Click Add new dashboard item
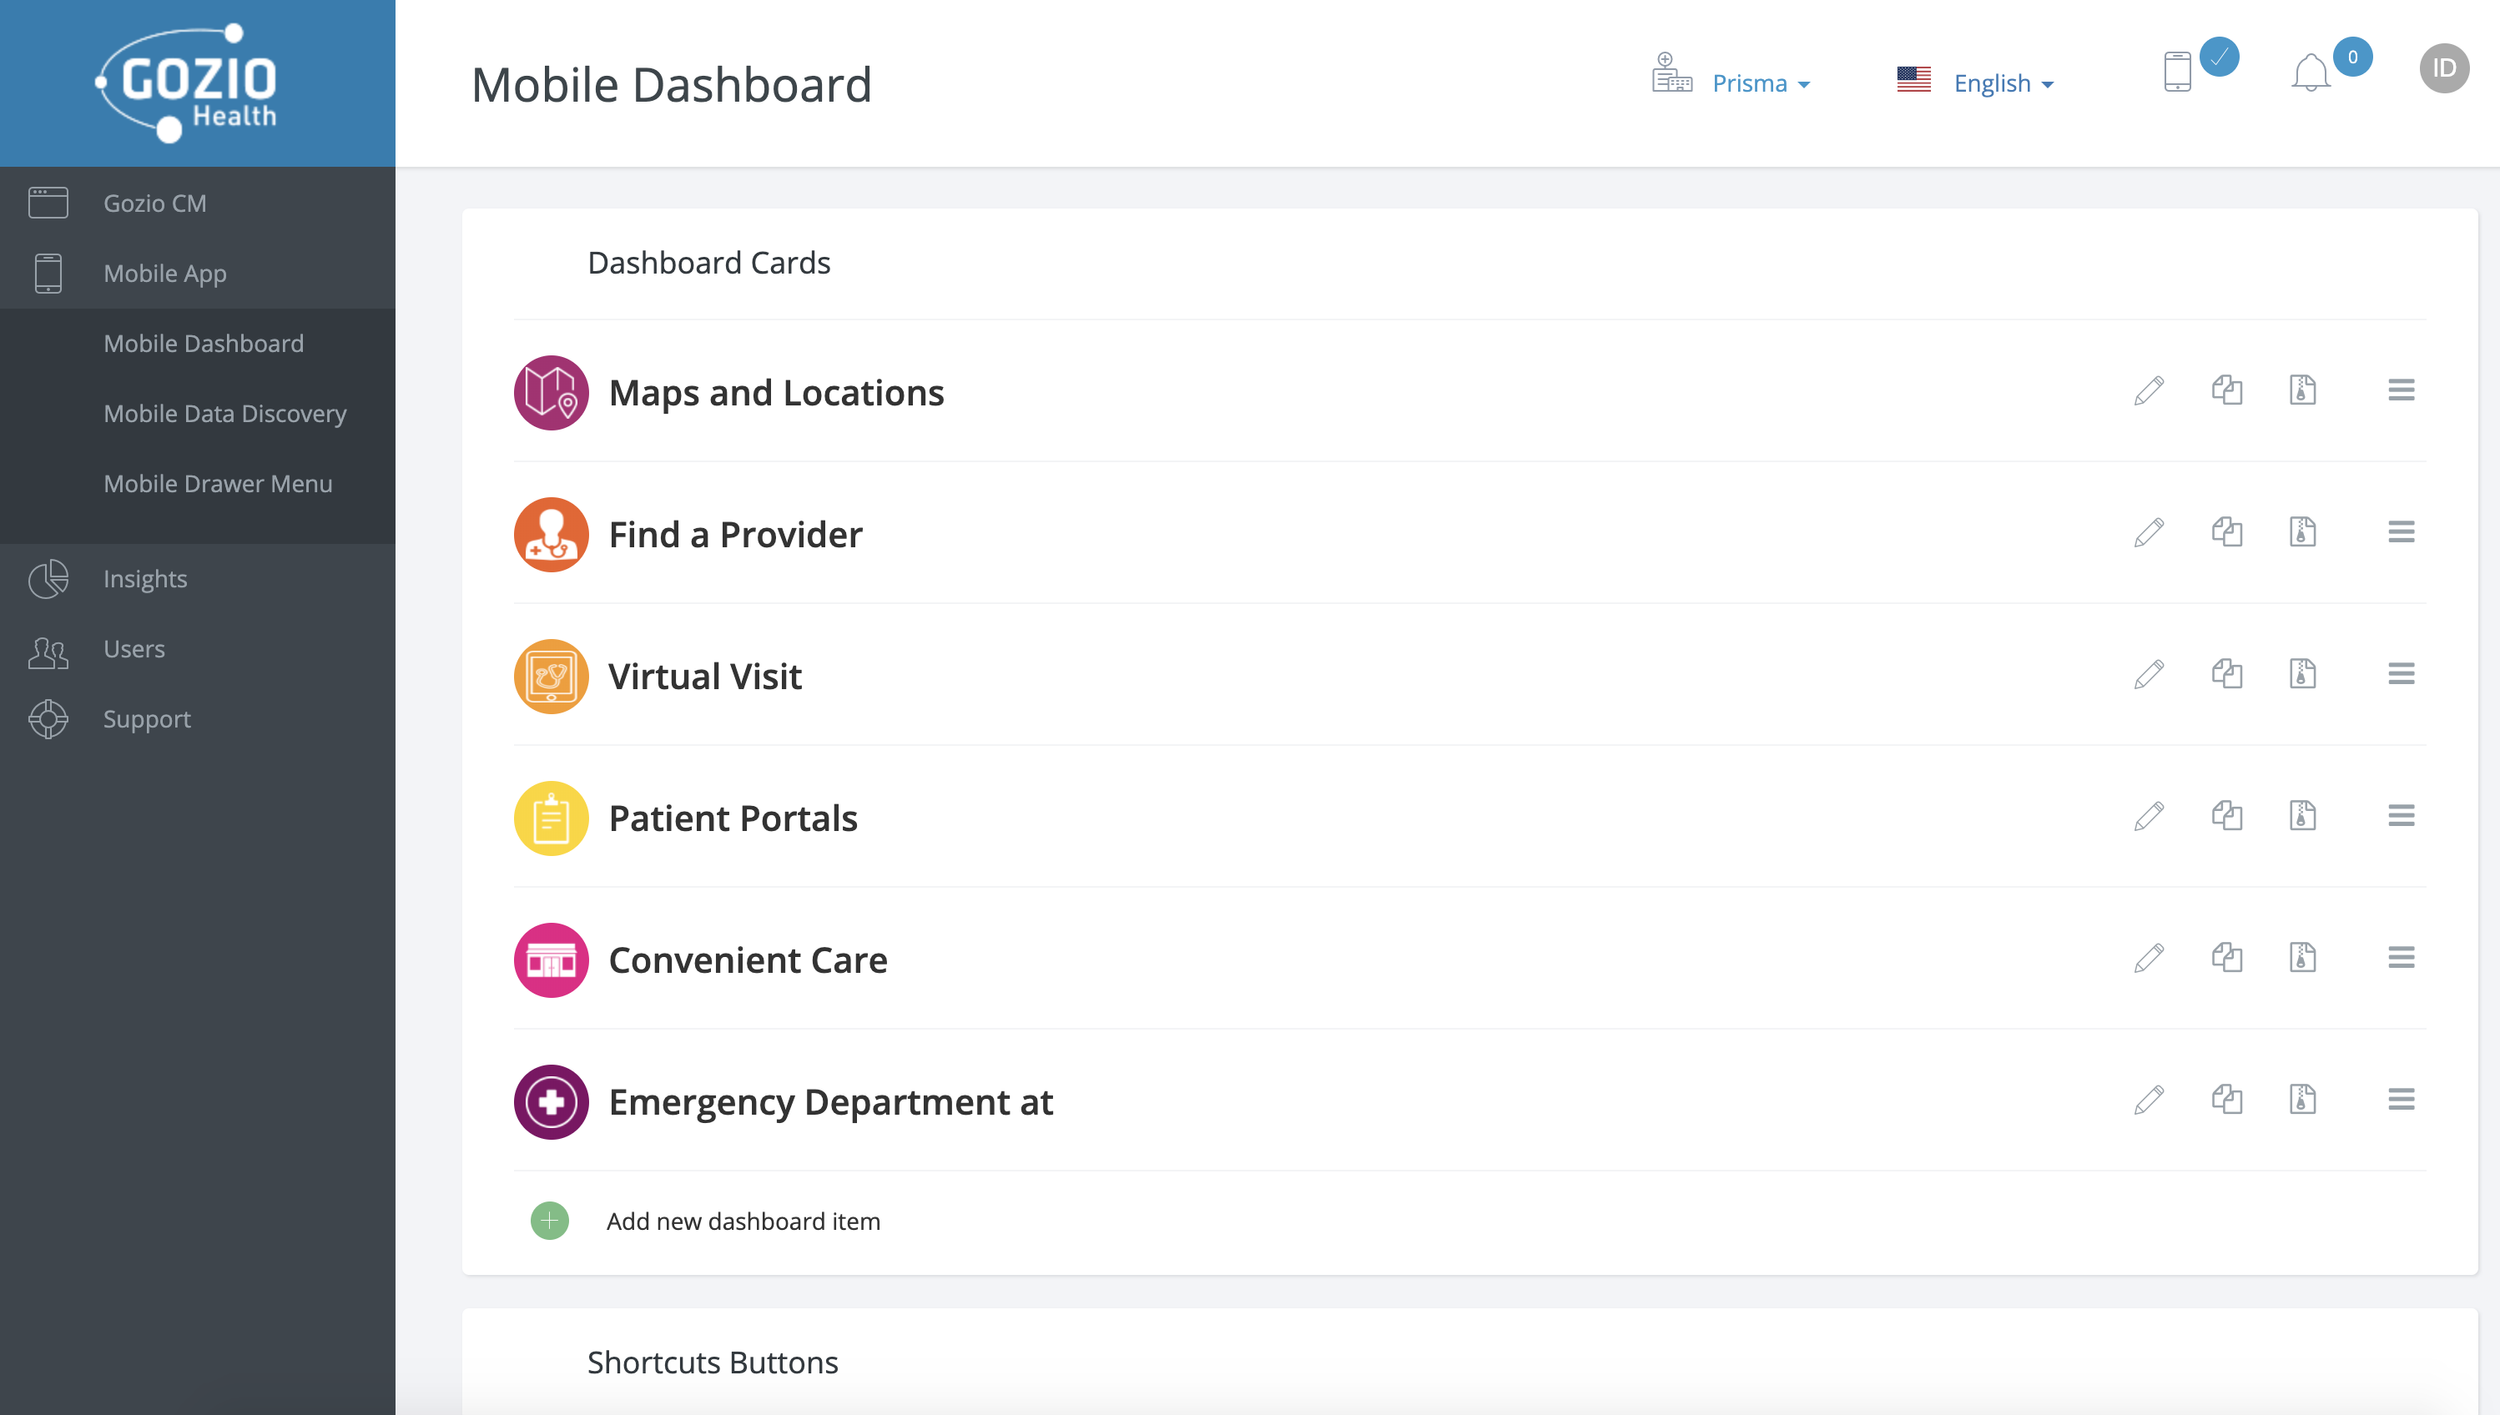Screen dimensions: 2500x1415 tap(743, 1221)
